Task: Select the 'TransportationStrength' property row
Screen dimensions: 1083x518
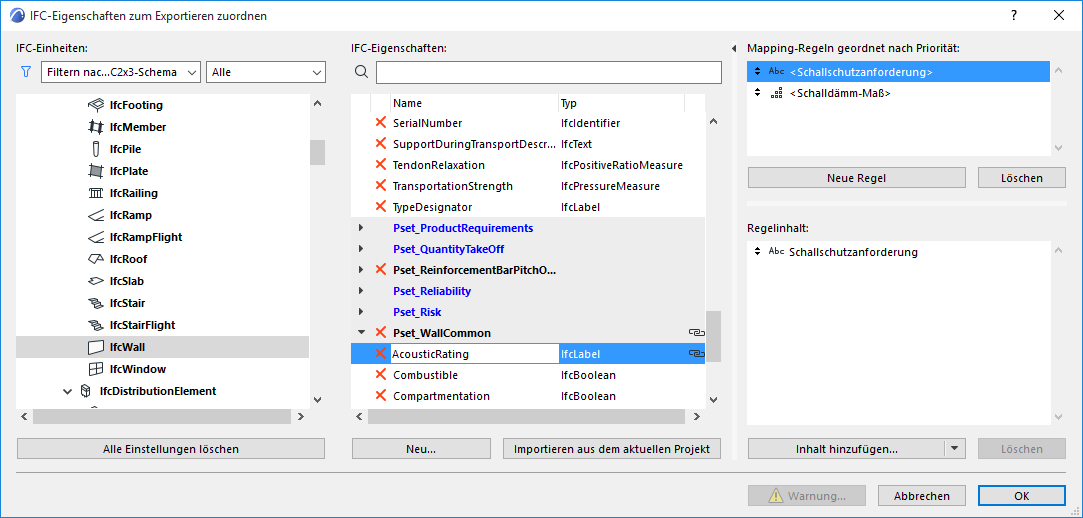Action: click(528, 186)
